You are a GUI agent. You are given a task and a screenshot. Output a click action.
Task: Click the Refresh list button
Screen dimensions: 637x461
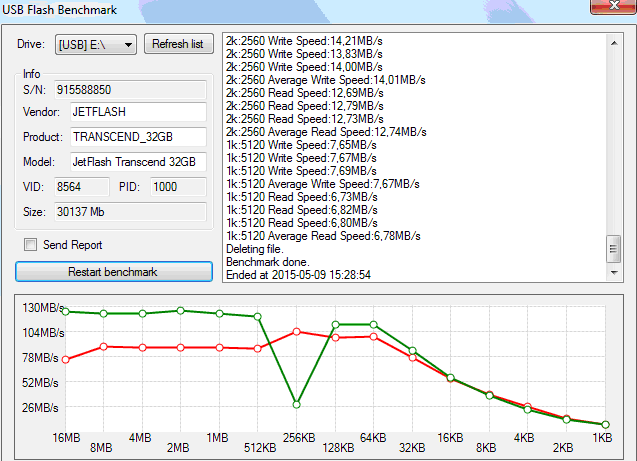[x=180, y=44]
